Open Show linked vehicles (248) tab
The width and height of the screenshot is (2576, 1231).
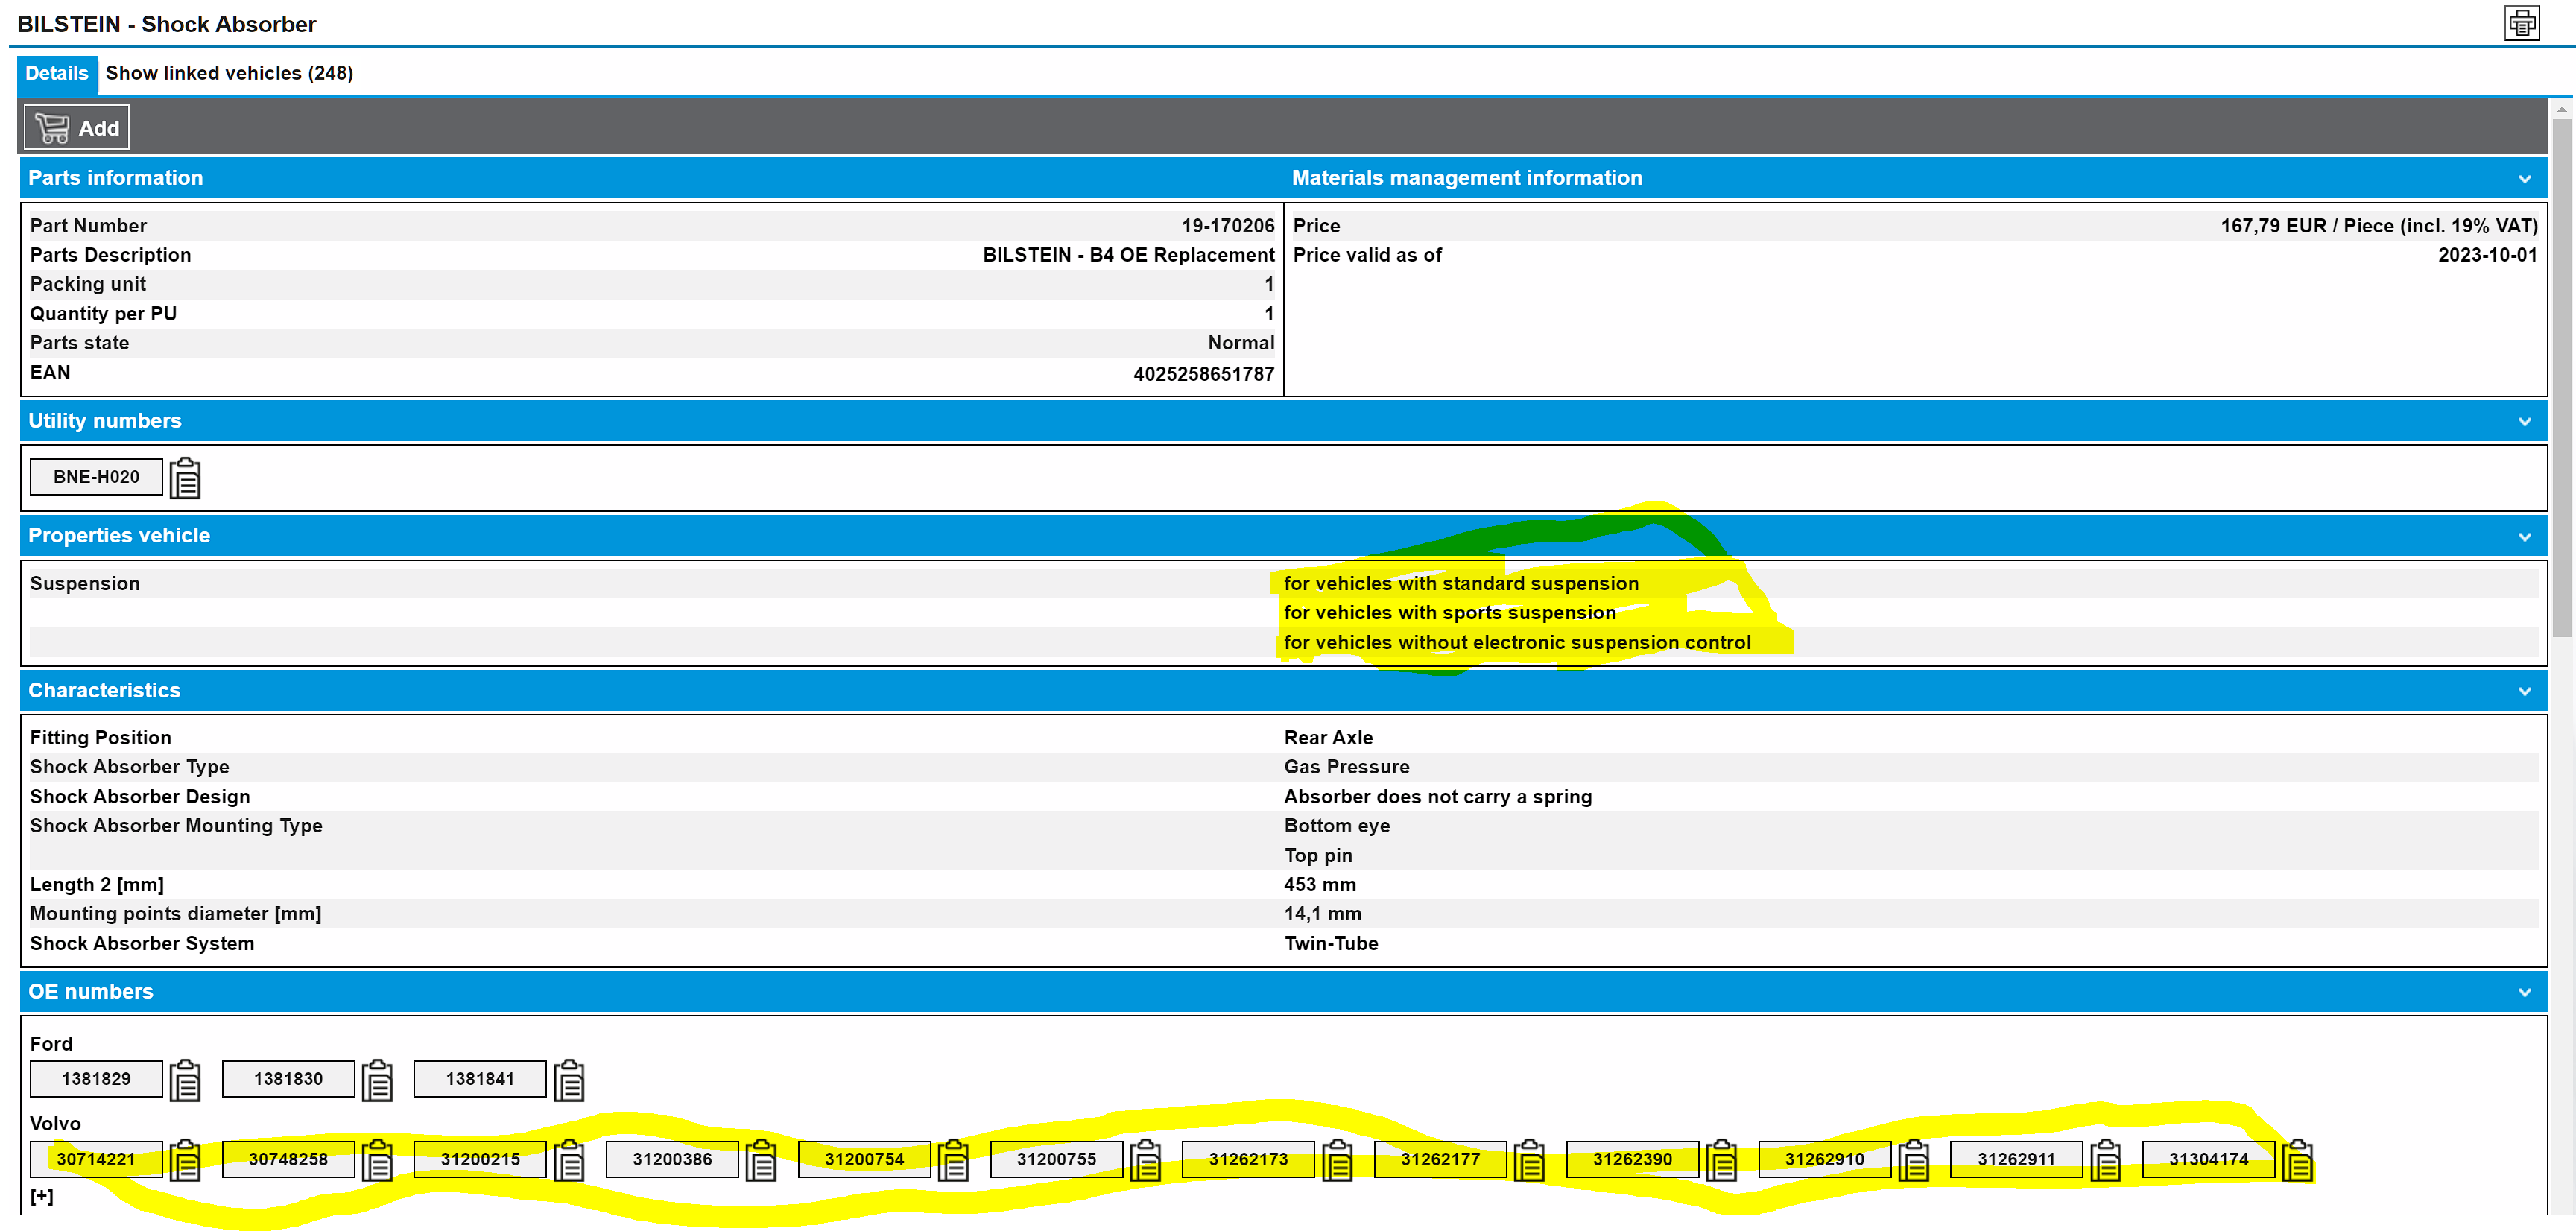(229, 74)
